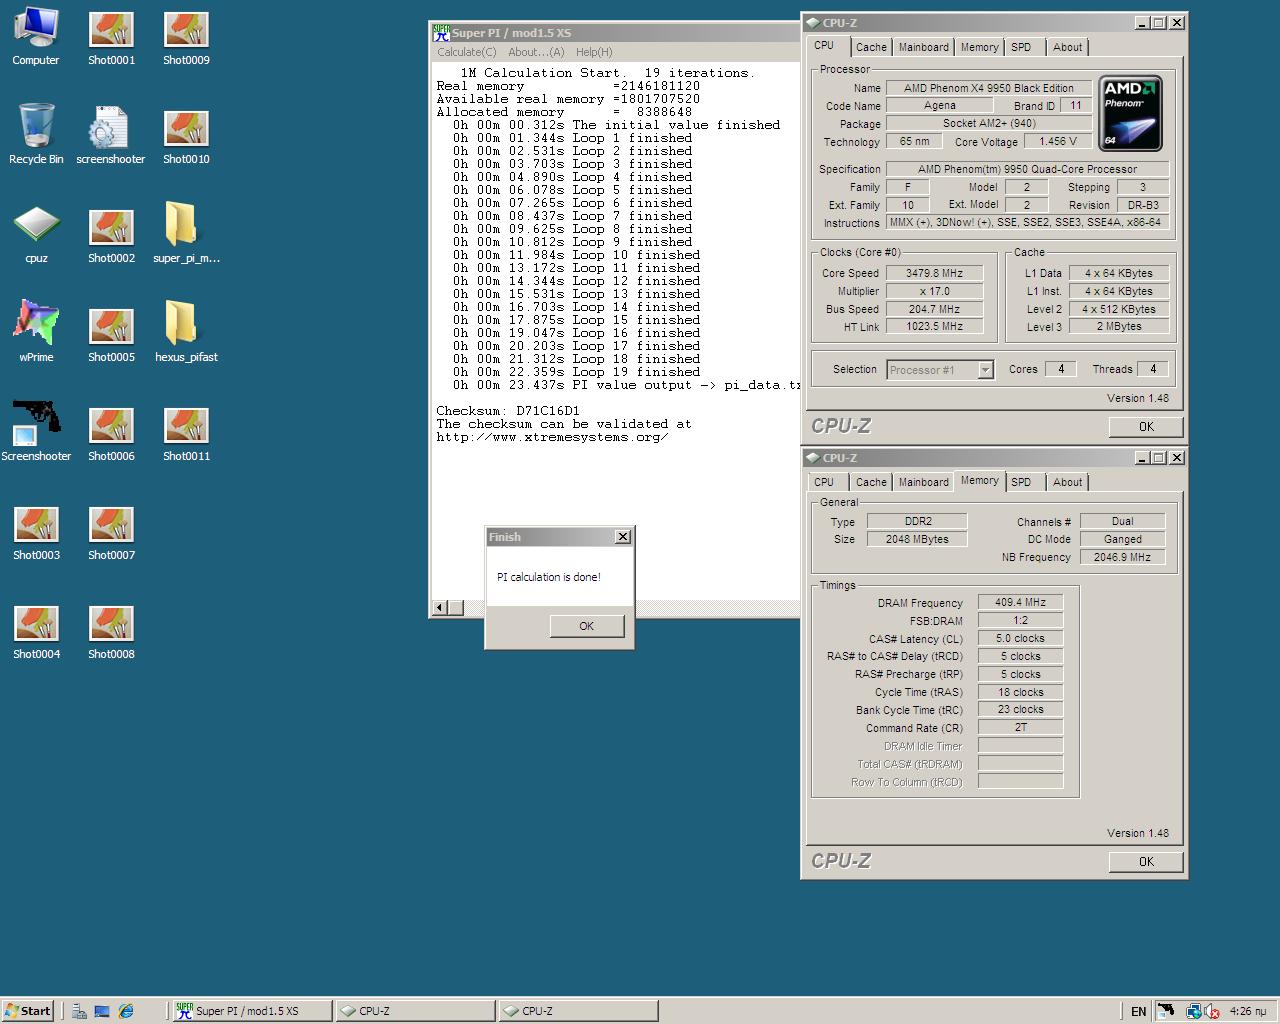Image resolution: width=1280 pixels, height=1024 pixels.
Task: Click the Checksum D71C16D1 line
Action: click(x=508, y=411)
